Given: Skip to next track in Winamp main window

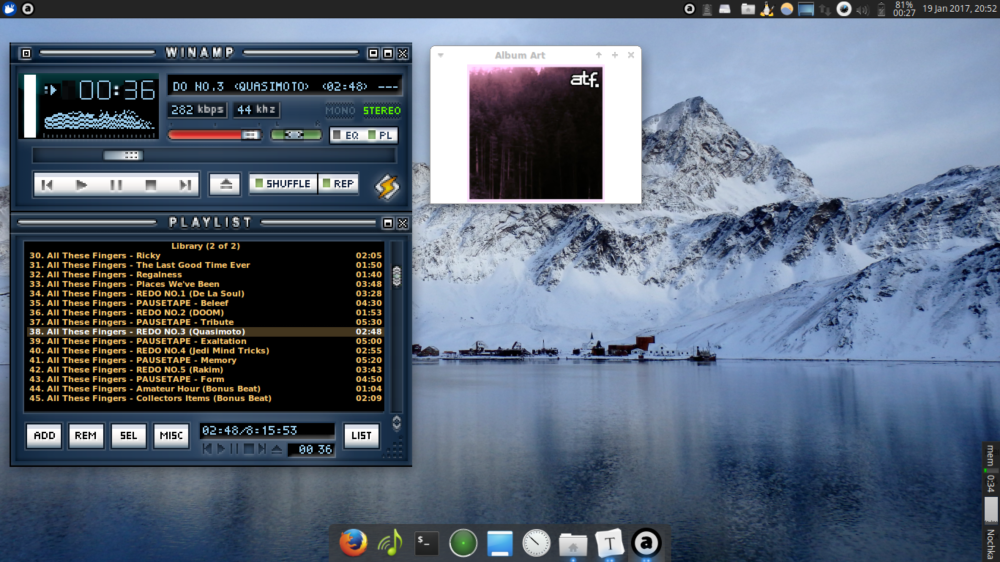Looking at the screenshot, I should click(x=184, y=185).
